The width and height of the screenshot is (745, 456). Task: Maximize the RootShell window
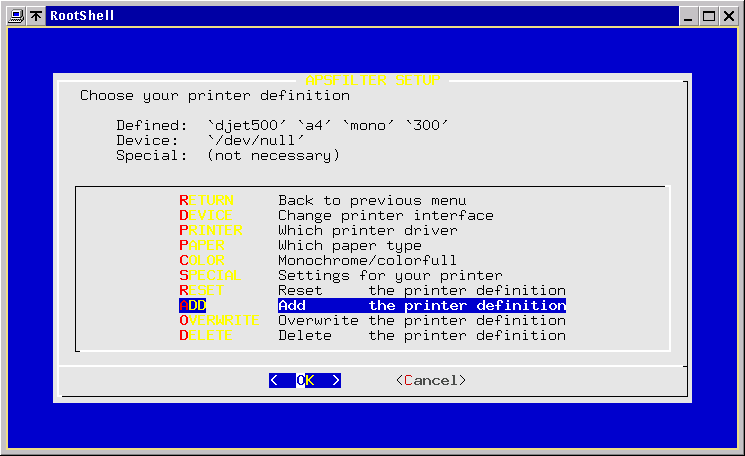coord(709,16)
